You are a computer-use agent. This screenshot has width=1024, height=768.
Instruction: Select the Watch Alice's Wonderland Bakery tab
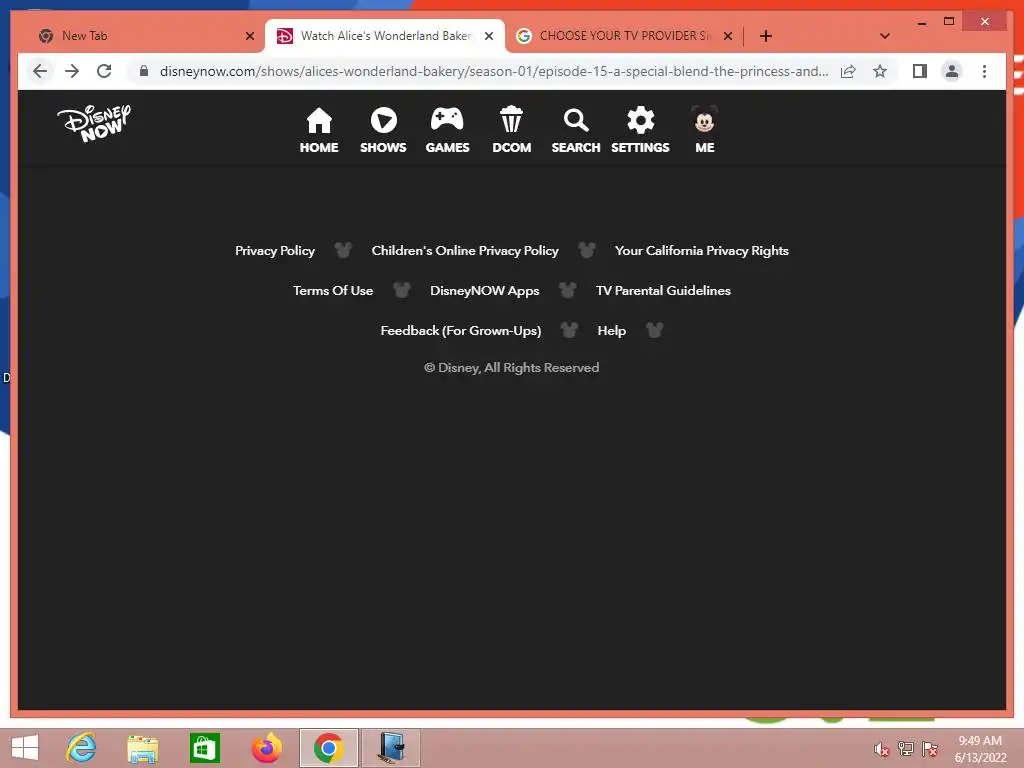tap(384, 36)
